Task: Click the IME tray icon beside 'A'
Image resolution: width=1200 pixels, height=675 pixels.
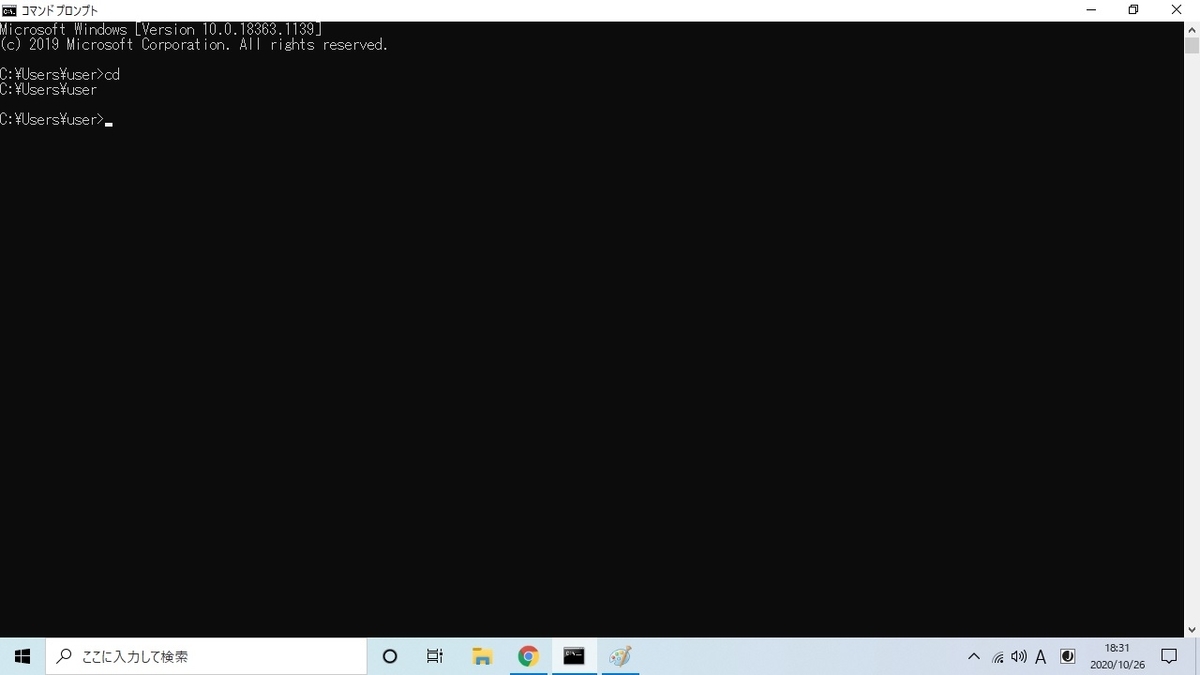Action: pyautogui.click(x=1067, y=657)
